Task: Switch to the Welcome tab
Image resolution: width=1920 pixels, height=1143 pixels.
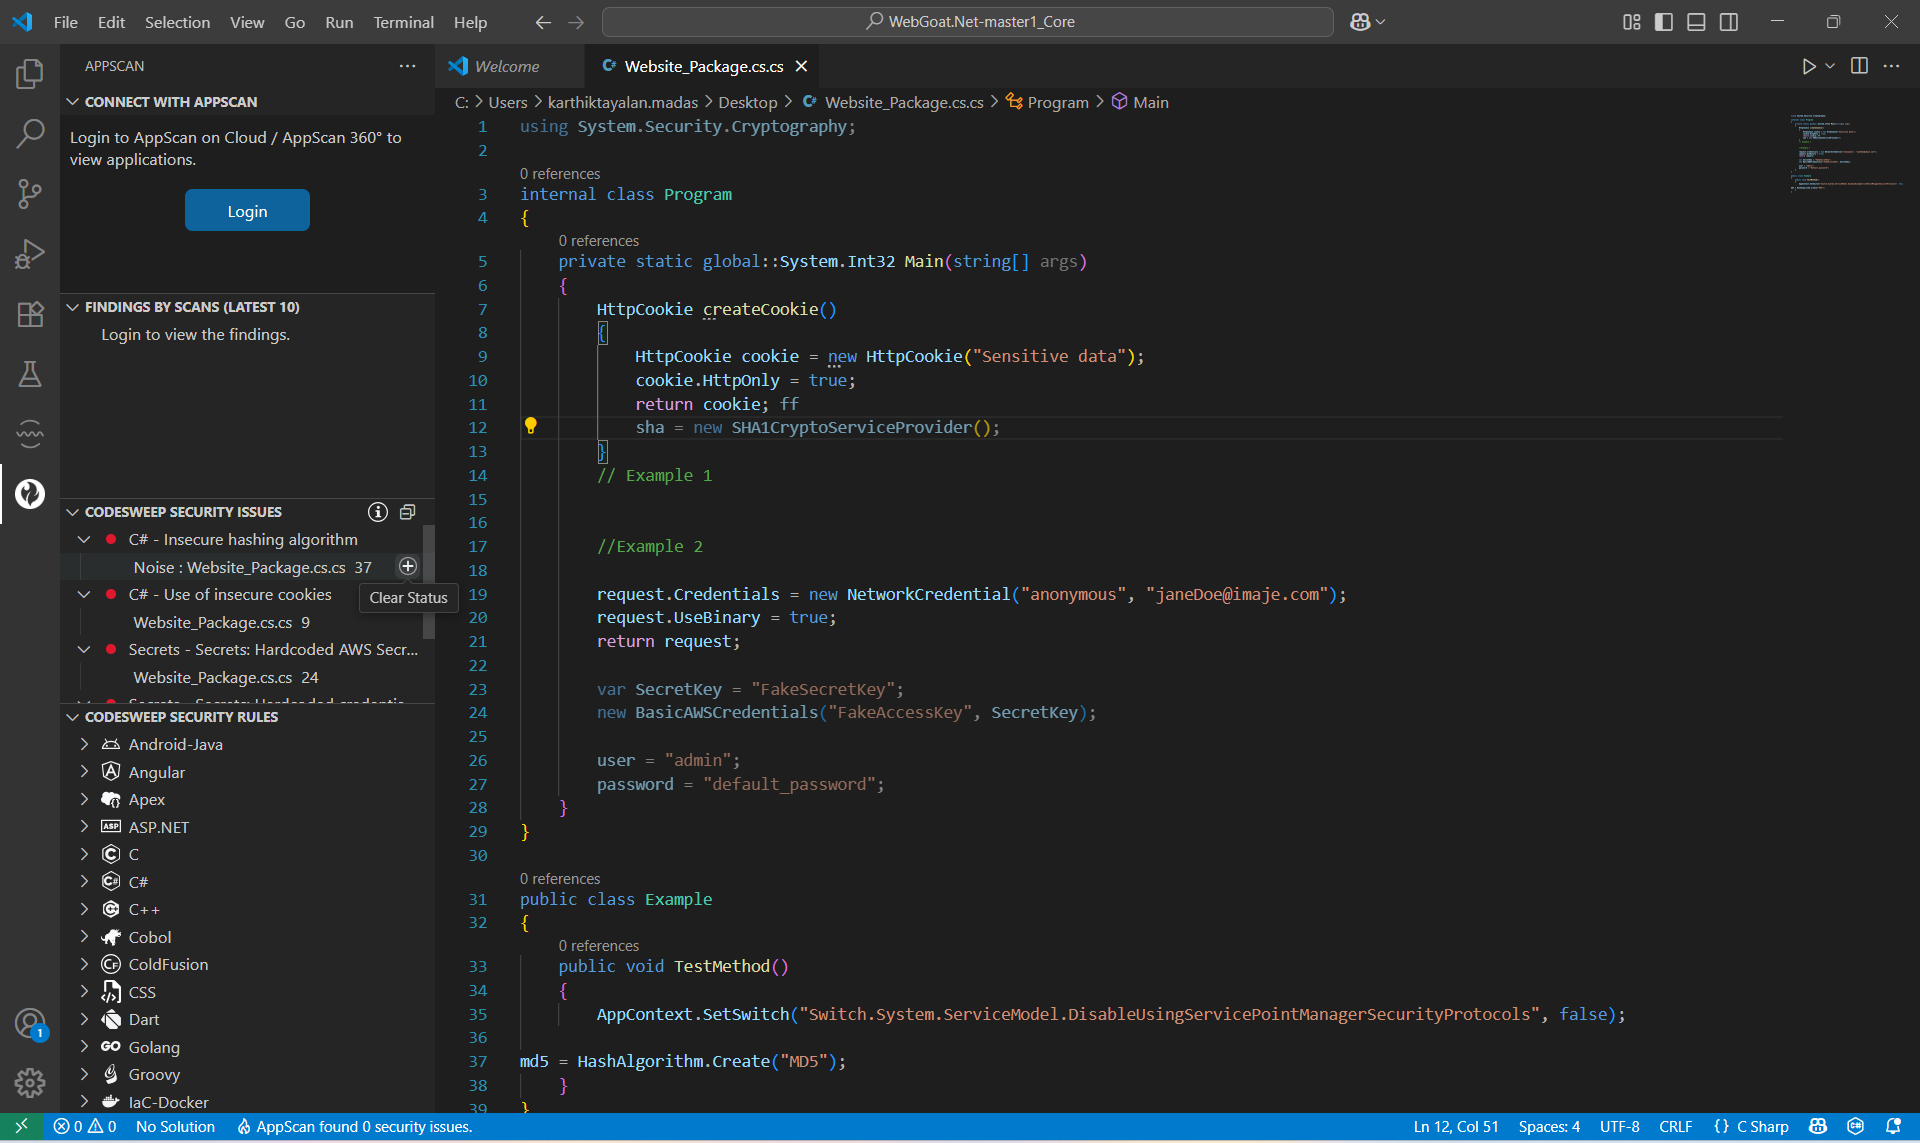Action: point(507,66)
